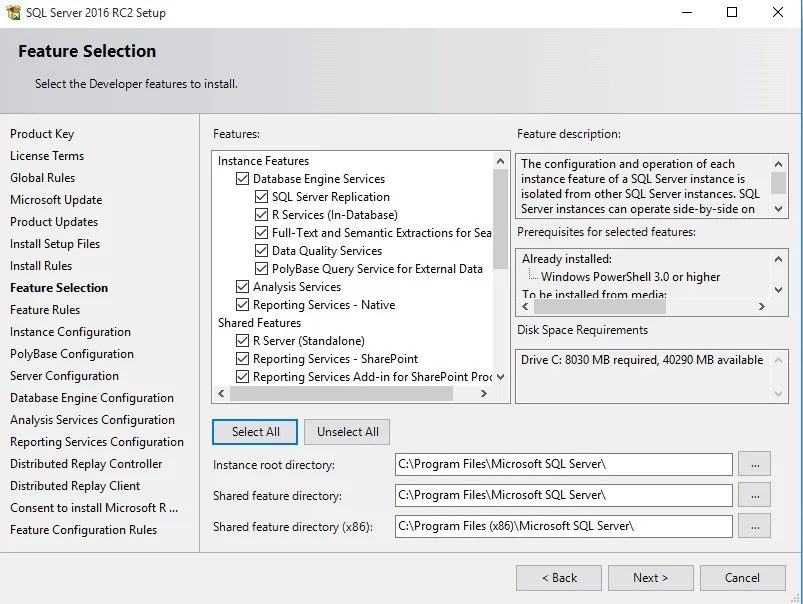
Task: Click Unselect All
Action: (346, 431)
